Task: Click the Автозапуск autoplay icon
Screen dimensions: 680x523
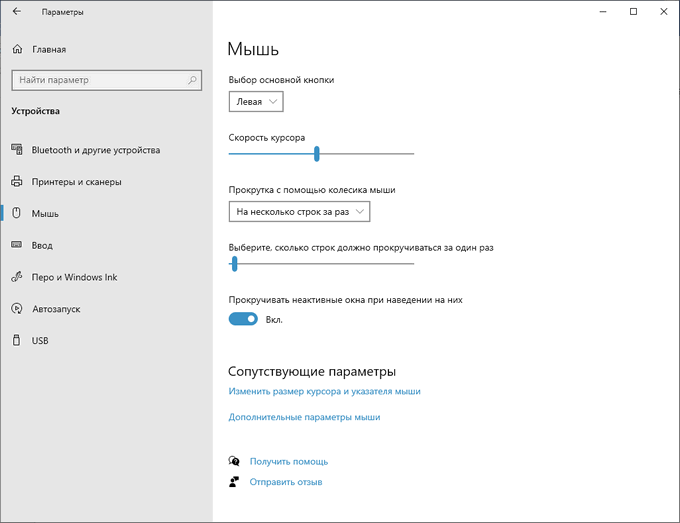Action: 17,309
